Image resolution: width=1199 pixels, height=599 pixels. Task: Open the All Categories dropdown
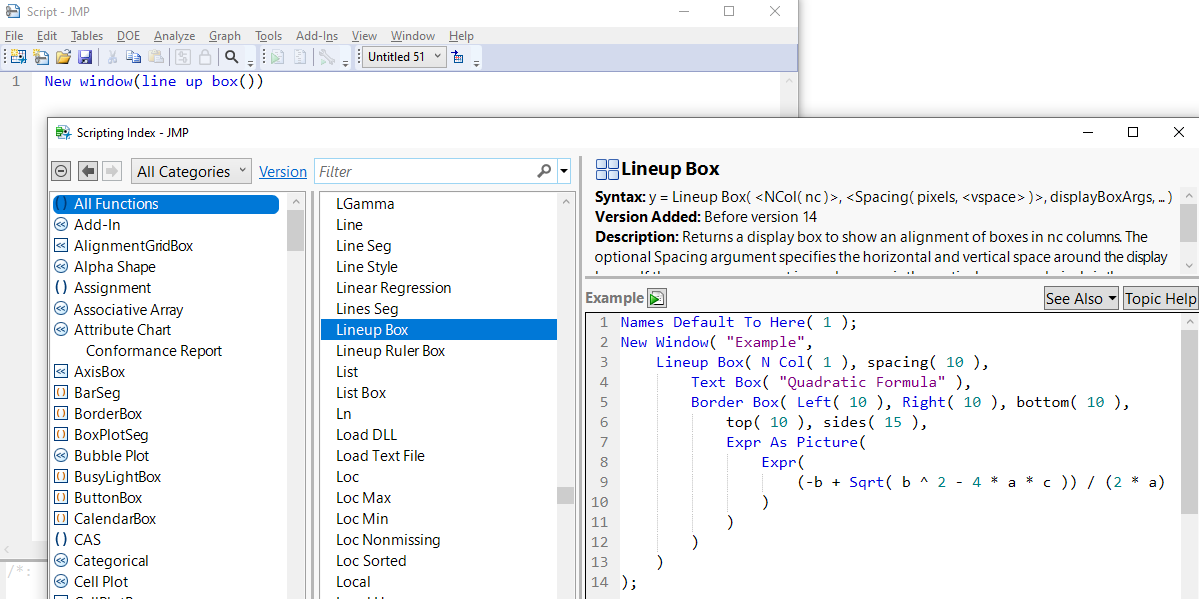[192, 171]
